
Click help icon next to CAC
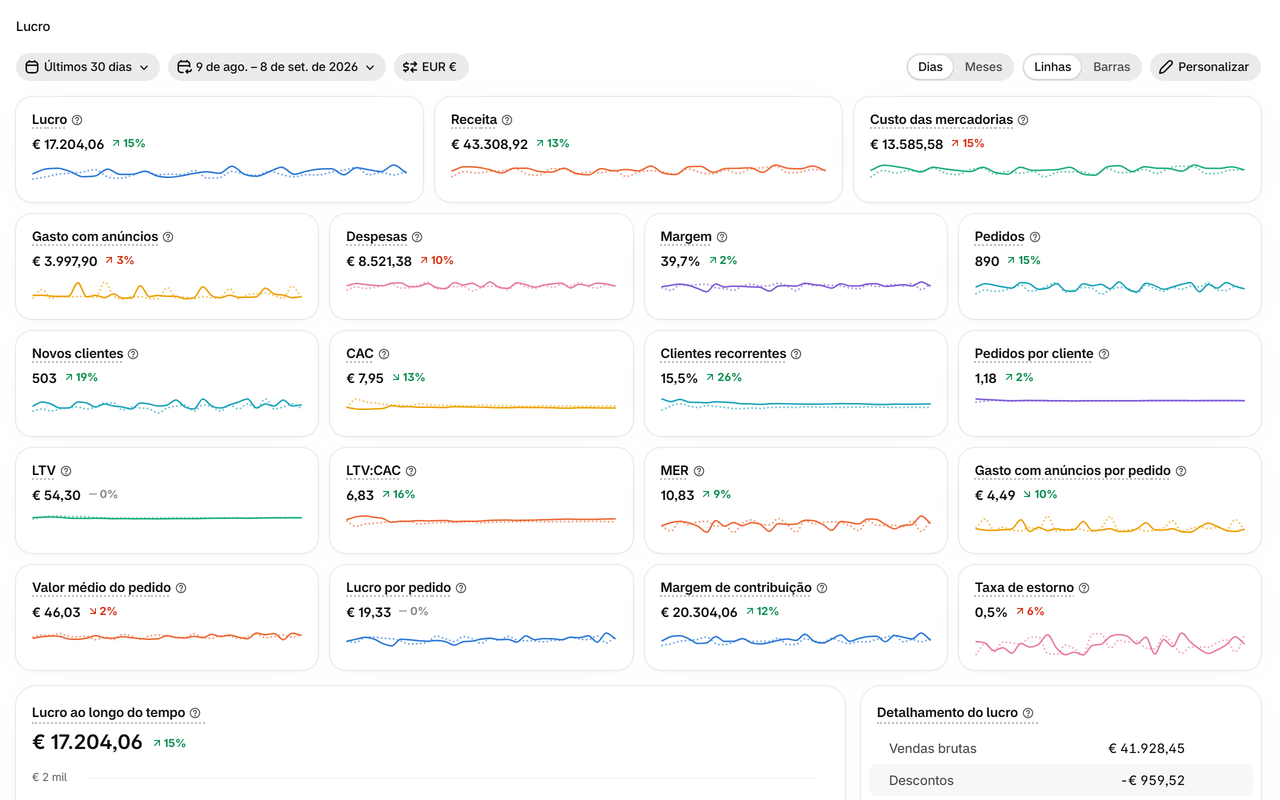point(384,354)
